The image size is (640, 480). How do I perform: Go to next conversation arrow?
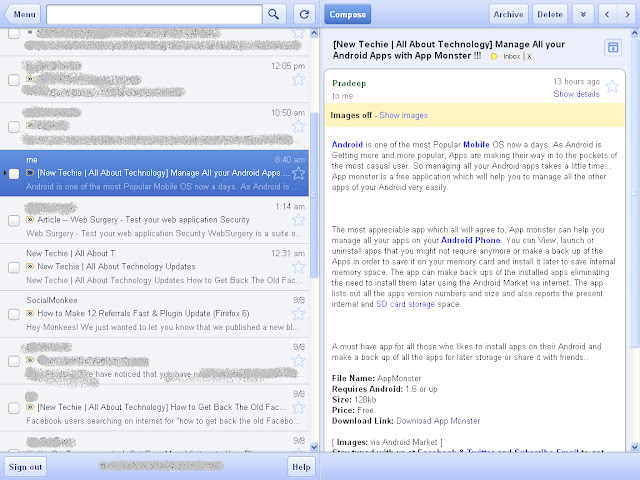(627, 15)
